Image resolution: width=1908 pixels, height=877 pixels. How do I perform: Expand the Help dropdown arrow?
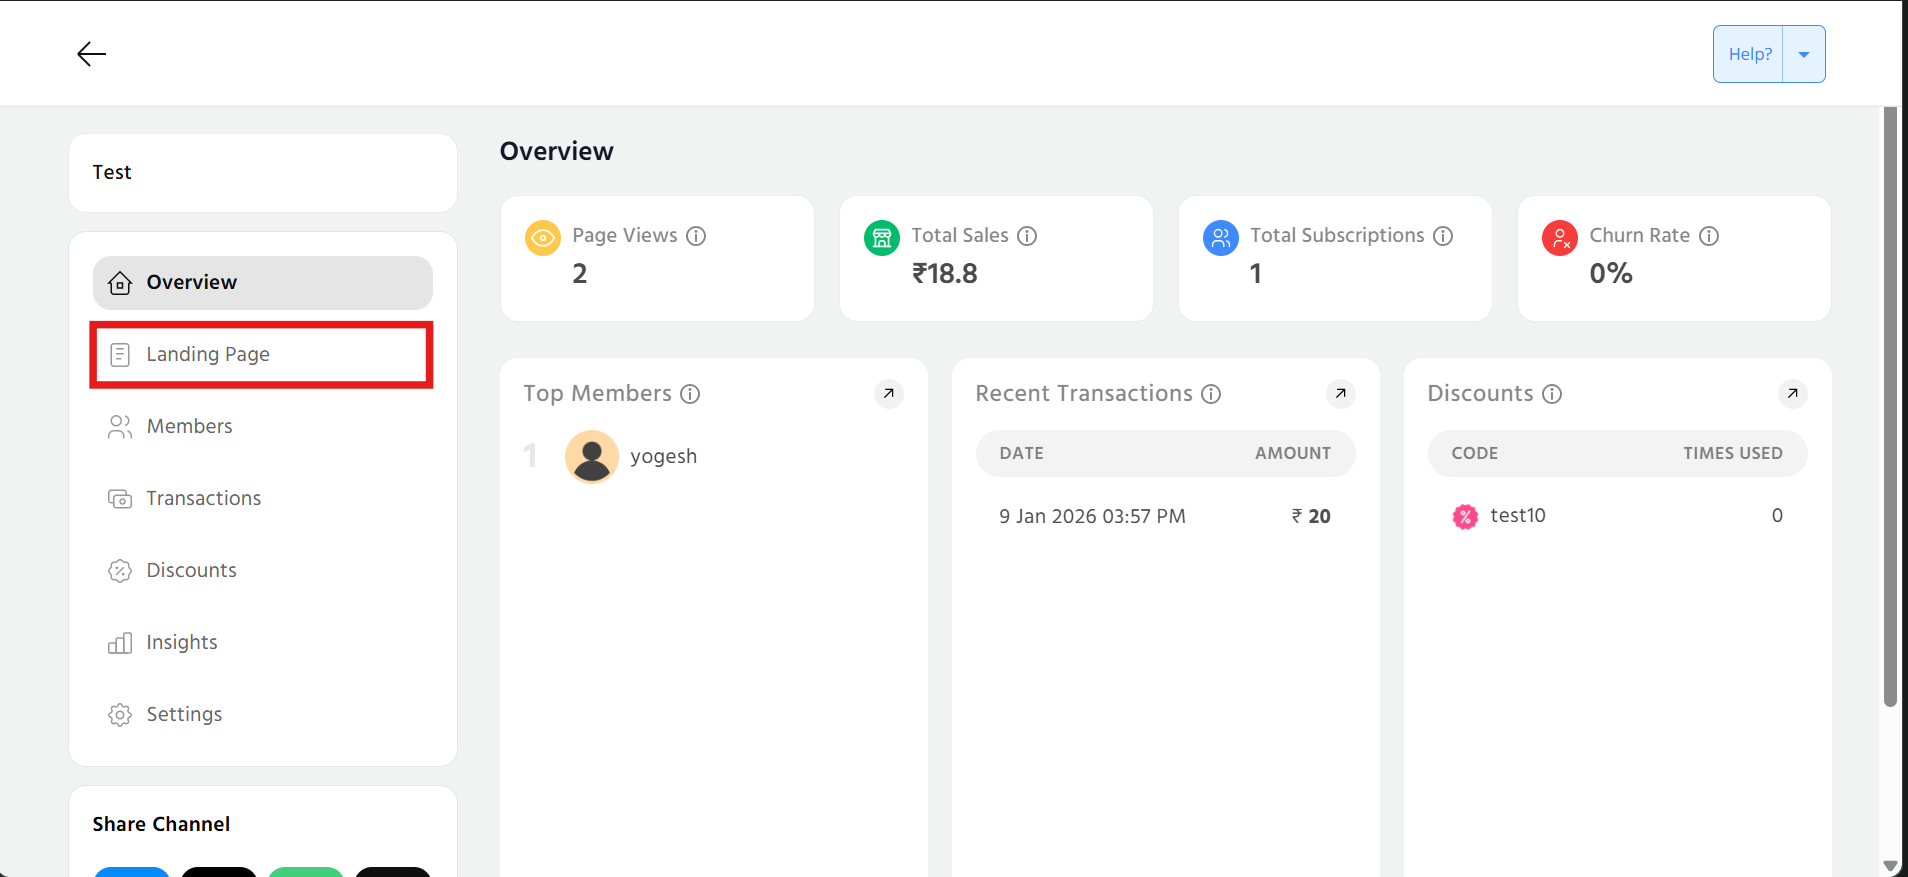(1804, 55)
